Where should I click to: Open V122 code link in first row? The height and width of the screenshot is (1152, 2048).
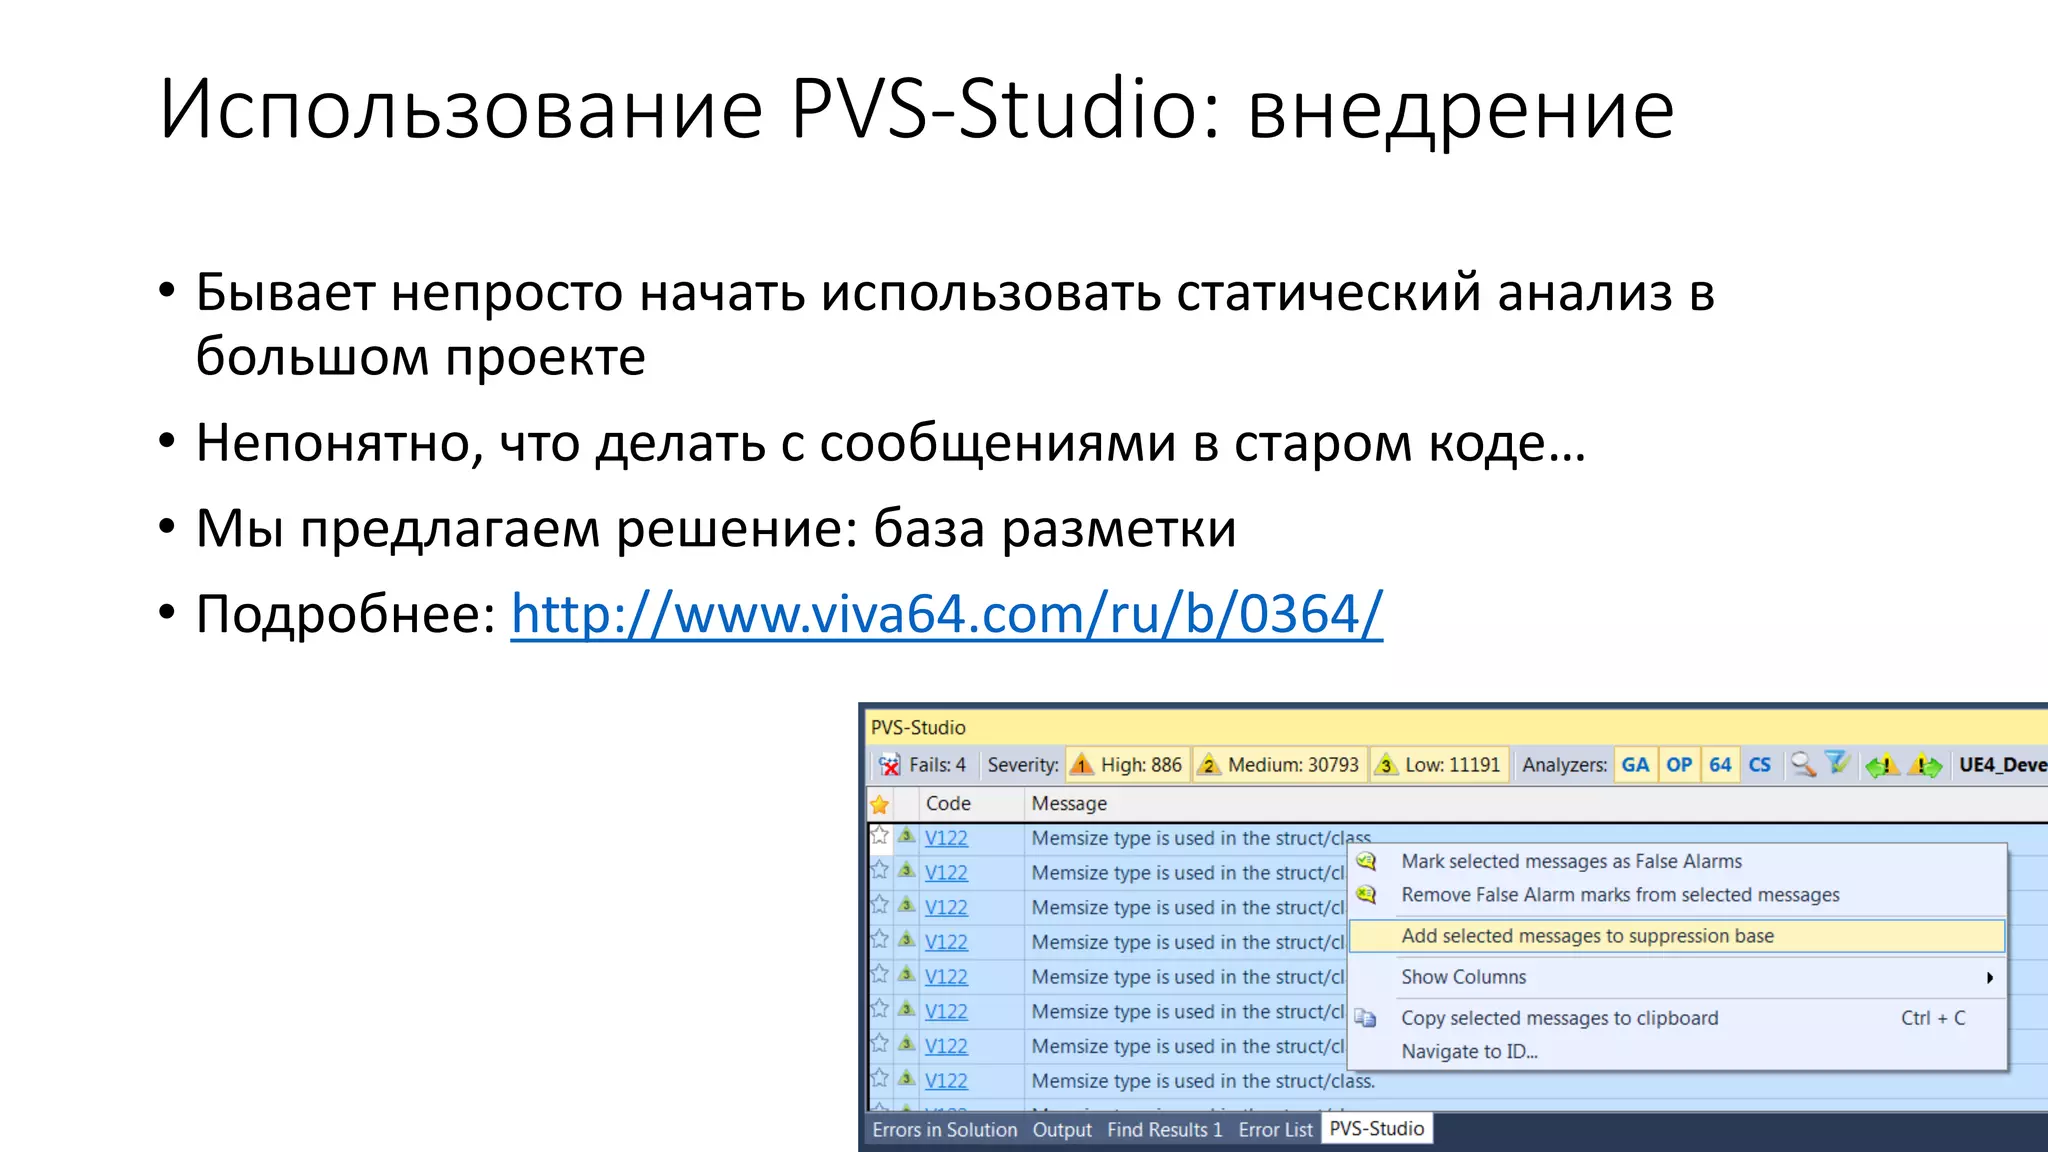946,838
